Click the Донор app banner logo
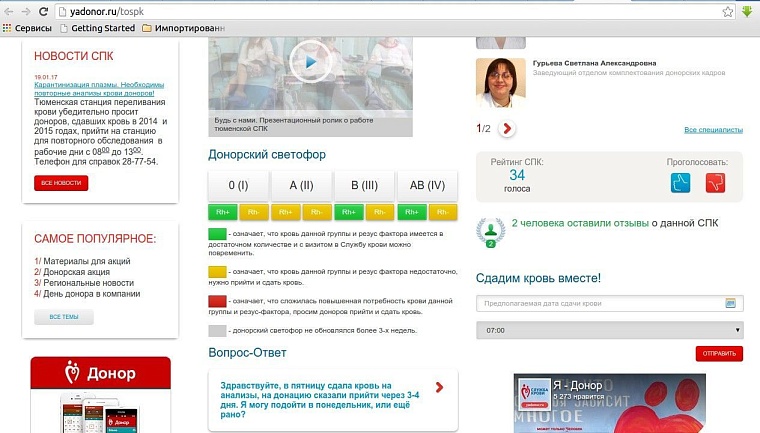Screen dimensions: 760x433 pos(100,373)
